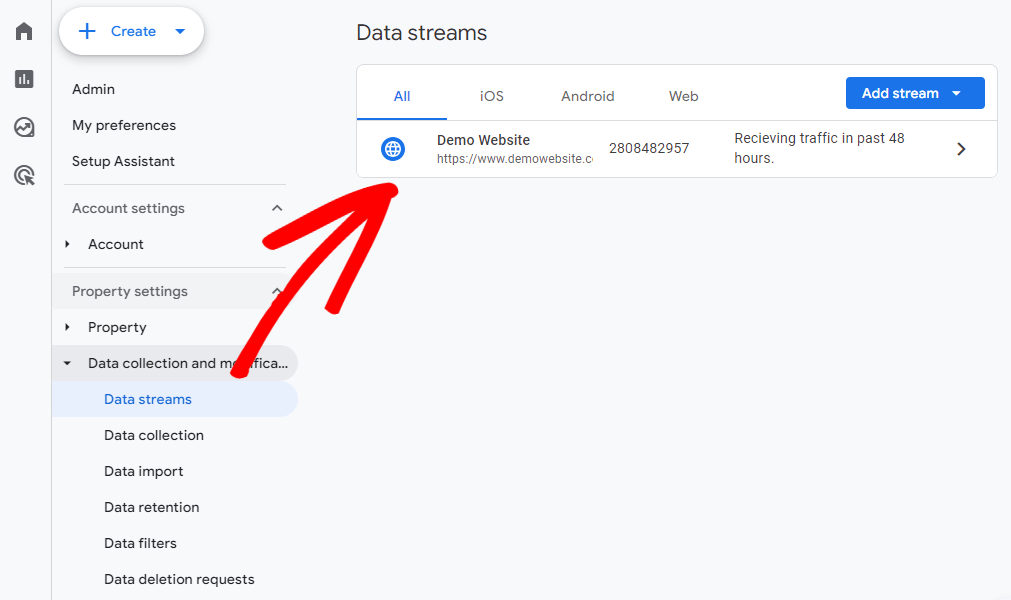Click the Advertising target icon

(x=23, y=175)
